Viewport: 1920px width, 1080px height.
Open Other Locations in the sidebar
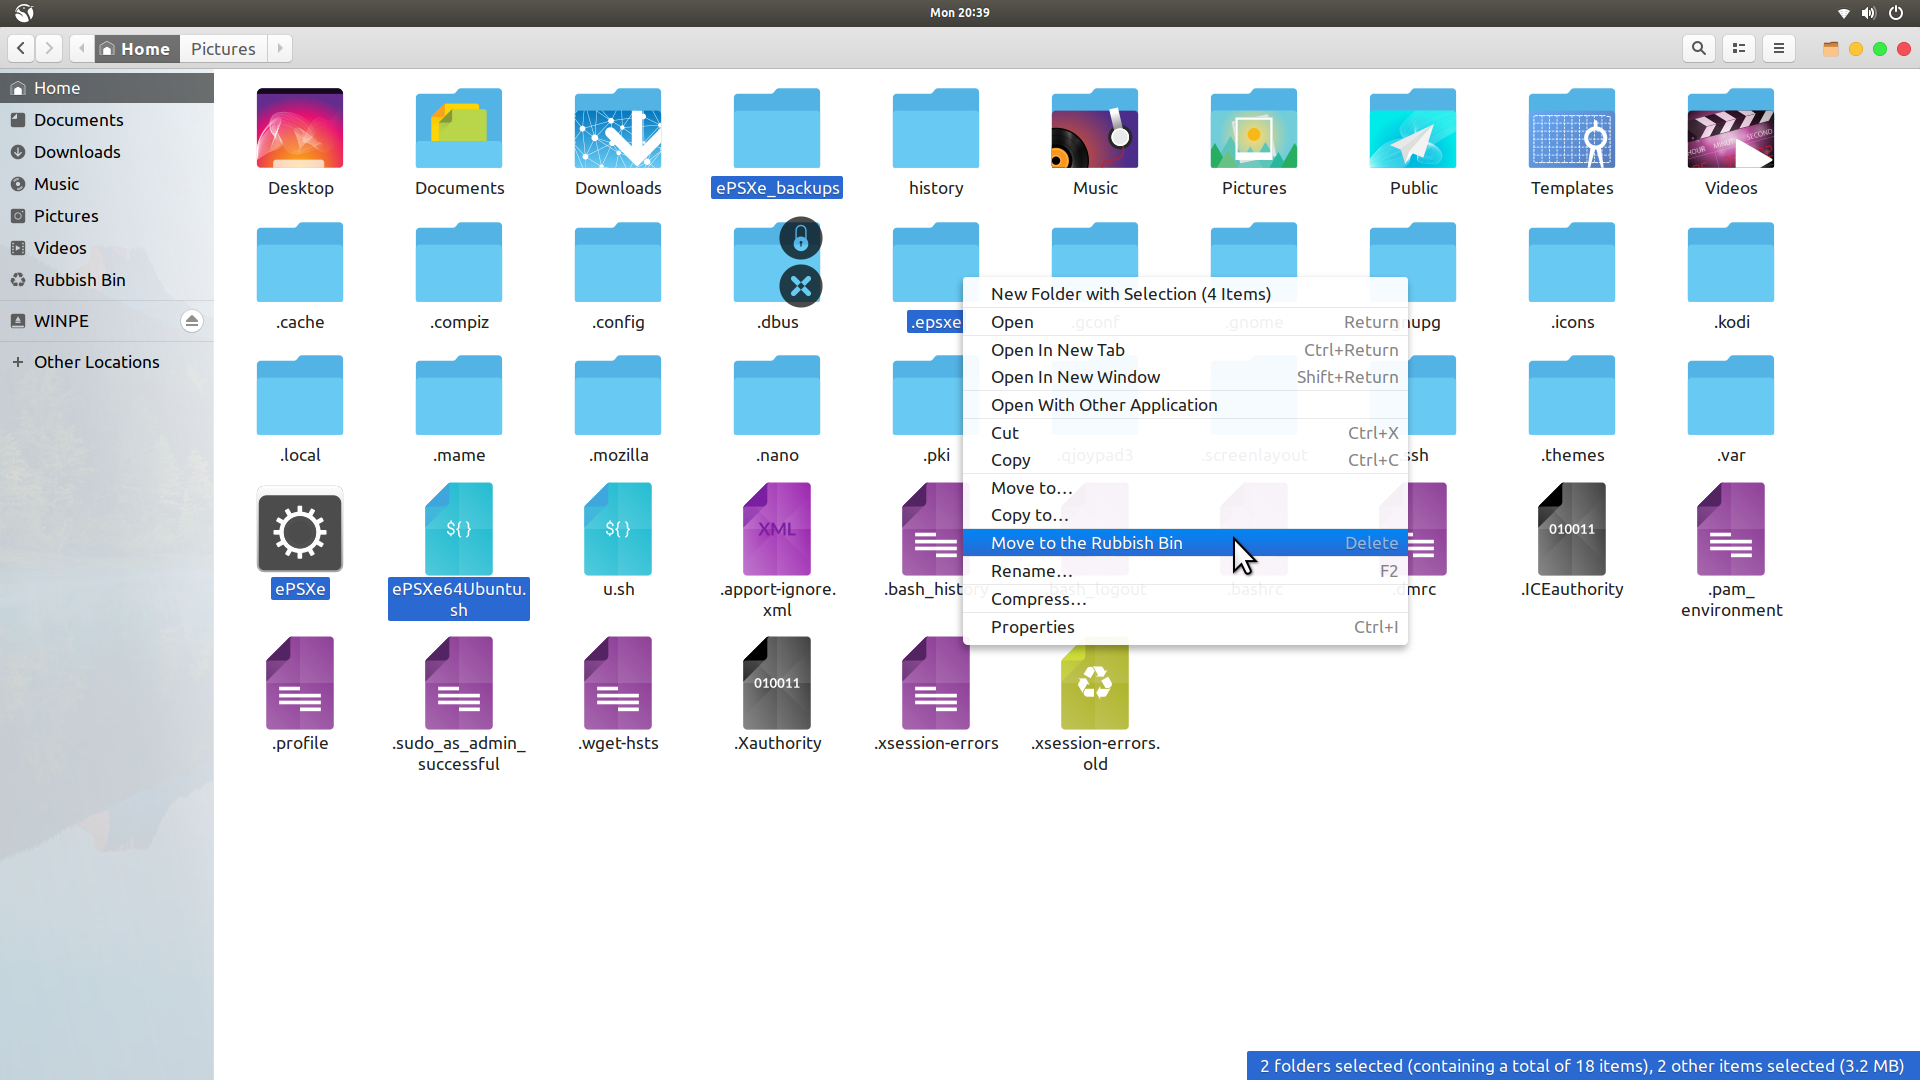tap(107, 362)
